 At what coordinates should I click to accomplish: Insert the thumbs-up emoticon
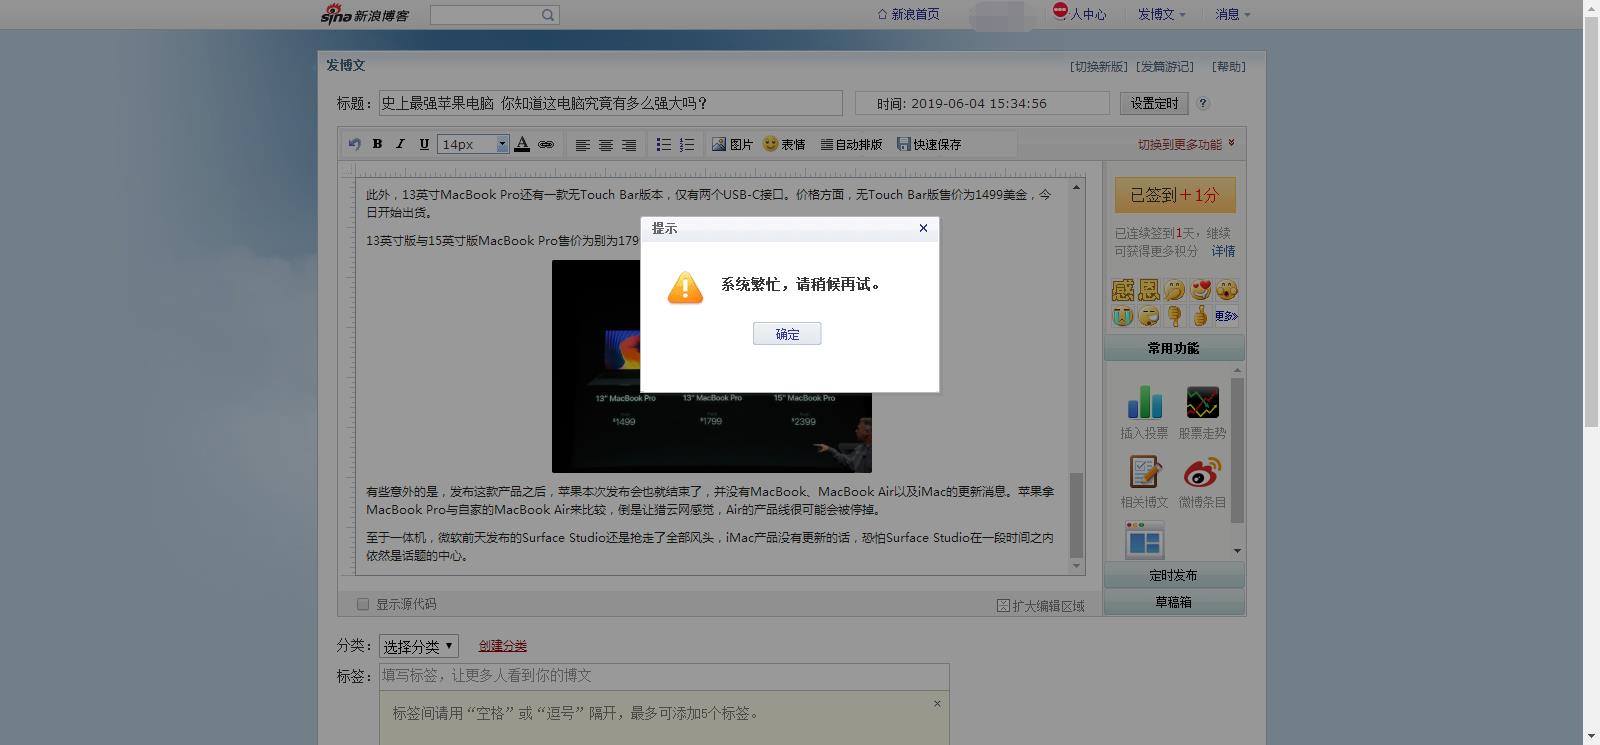pos(1201,316)
